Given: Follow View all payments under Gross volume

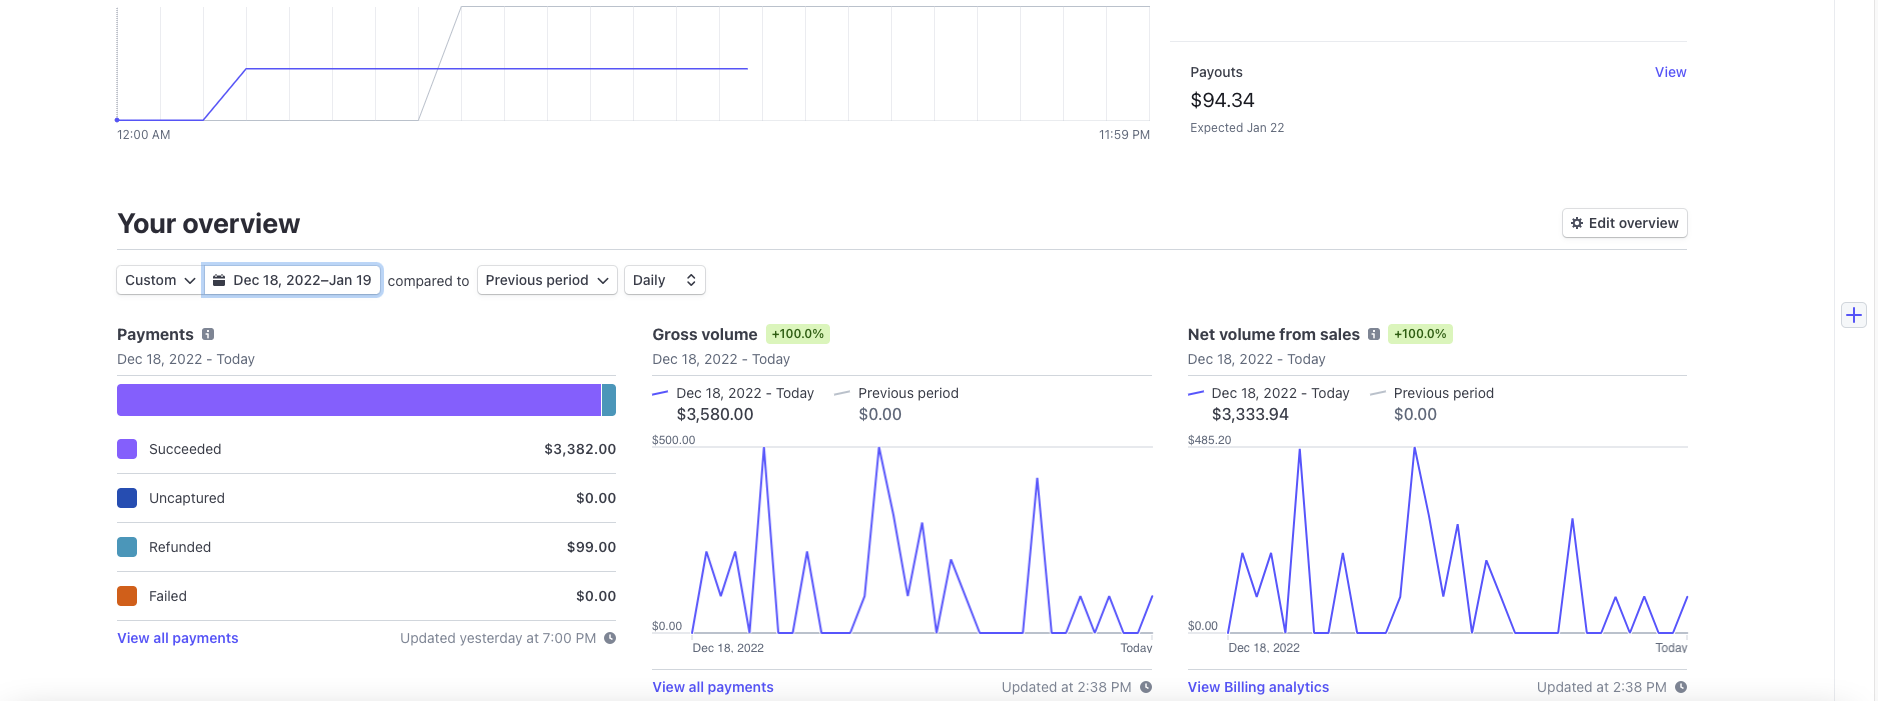Looking at the screenshot, I should (713, 687).
